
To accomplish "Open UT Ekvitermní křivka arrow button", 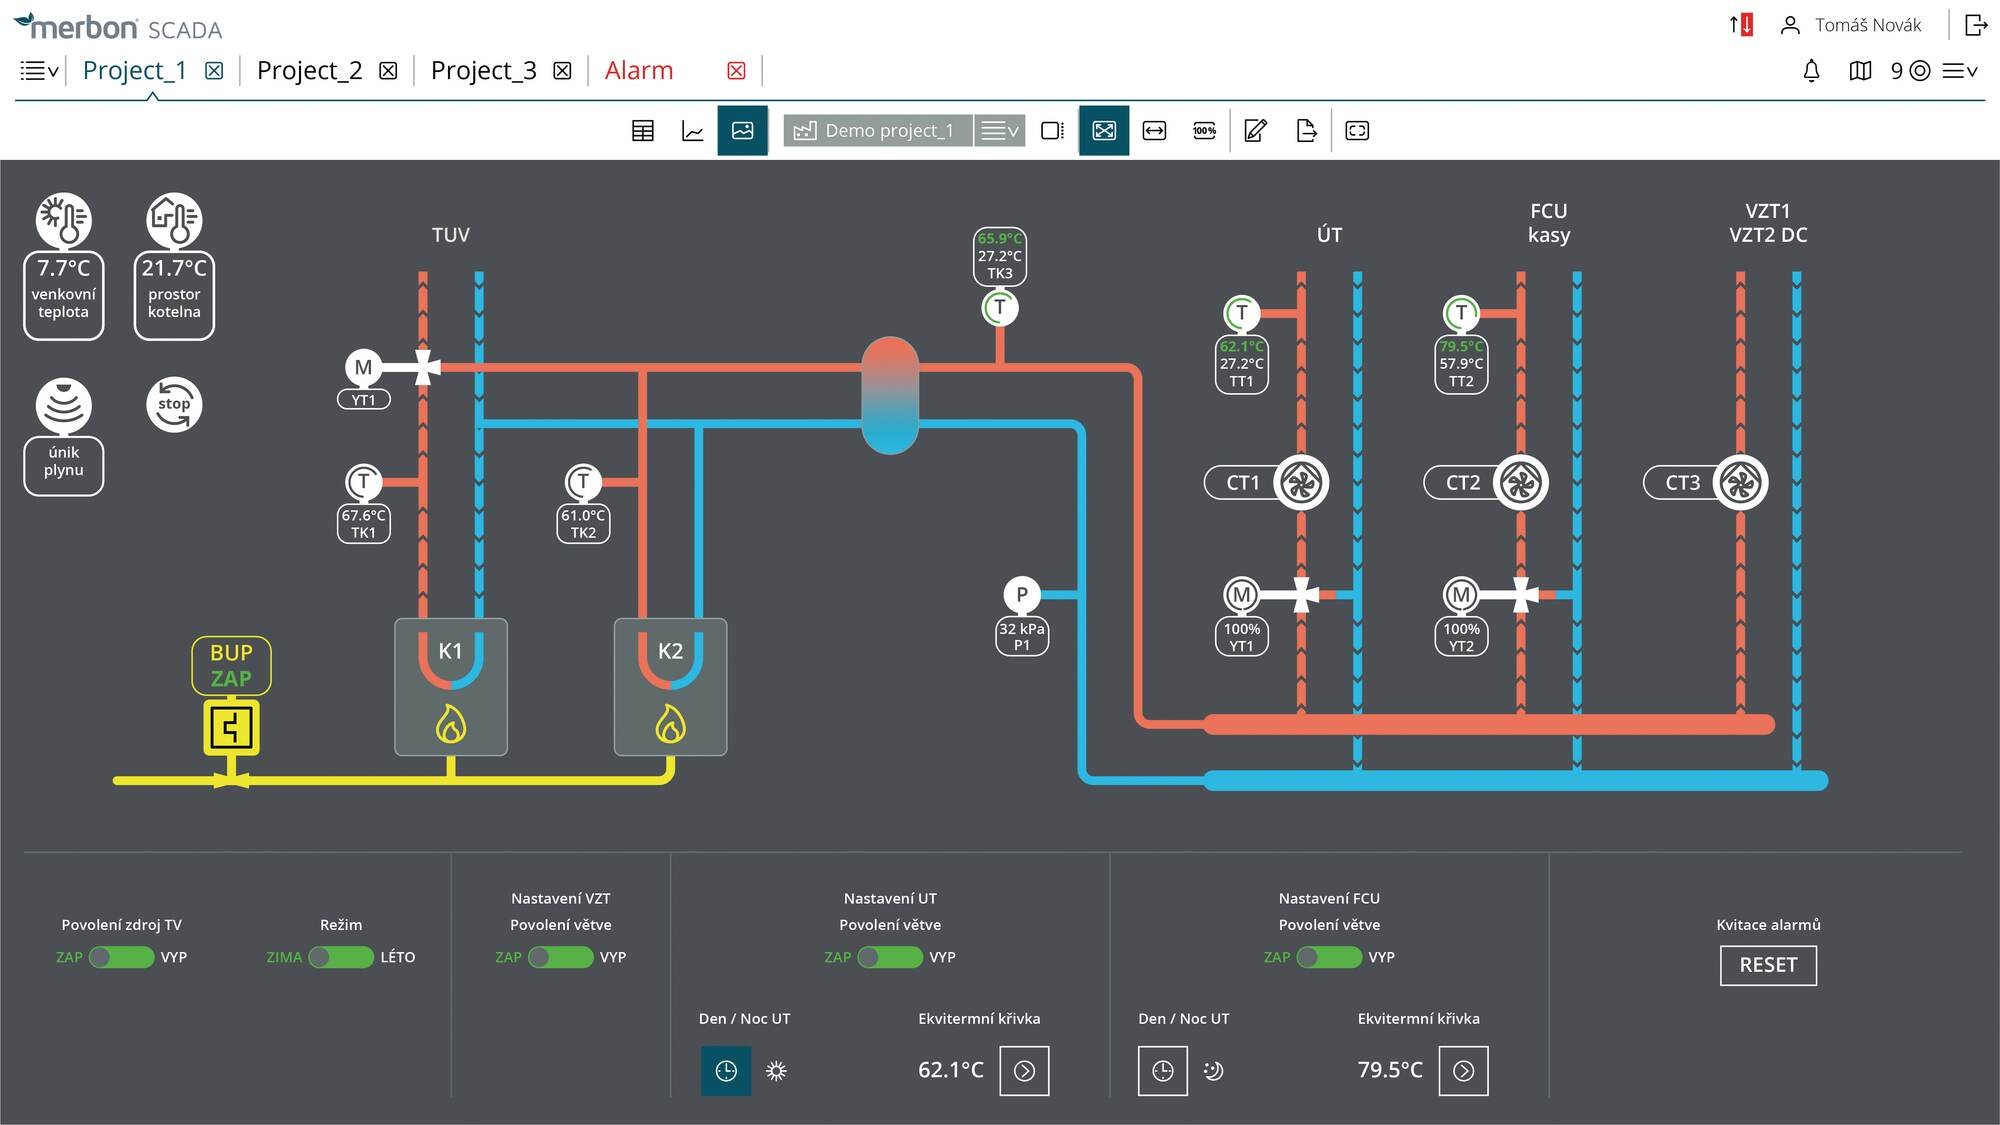I will (1024, 1071).
